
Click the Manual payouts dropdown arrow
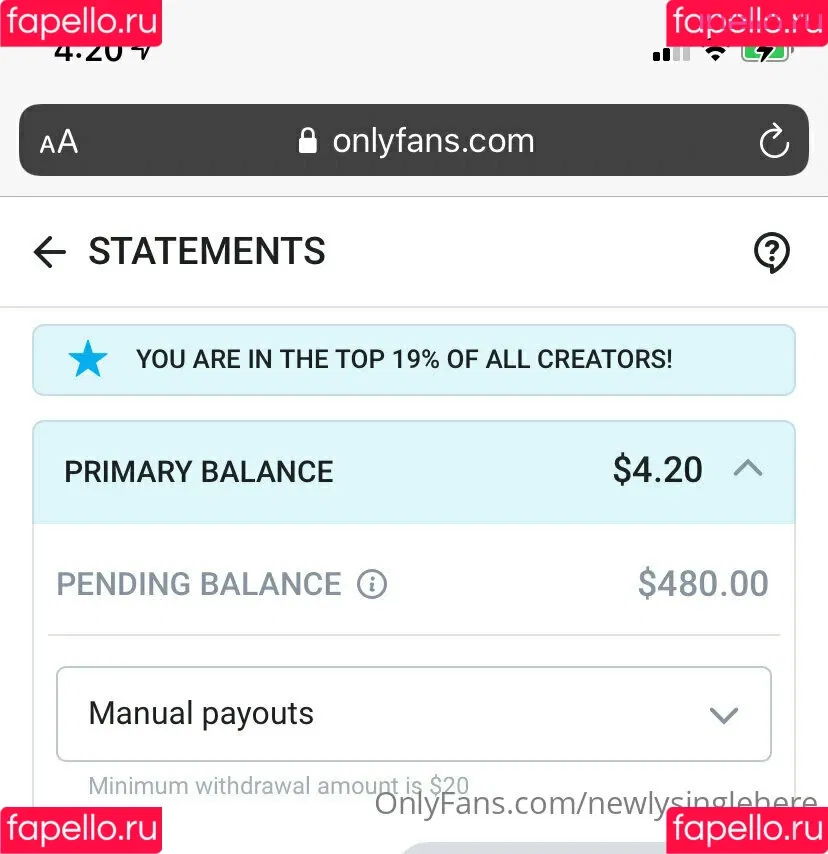pyautogui.click(x=724, y=715)
